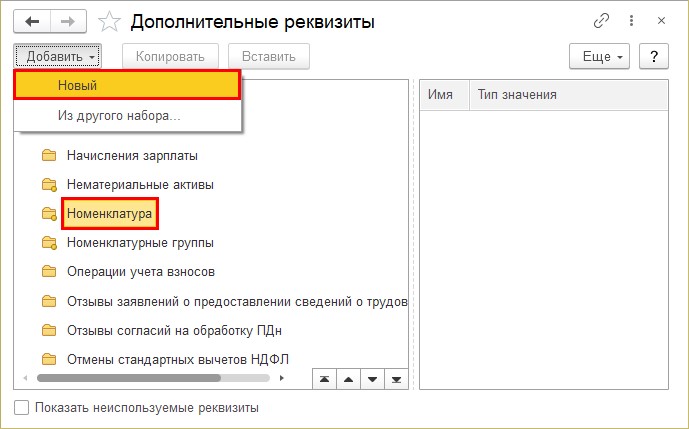Click the back navigation arrow
This screenshot has width=689, height=429.
tap(33, 20)
